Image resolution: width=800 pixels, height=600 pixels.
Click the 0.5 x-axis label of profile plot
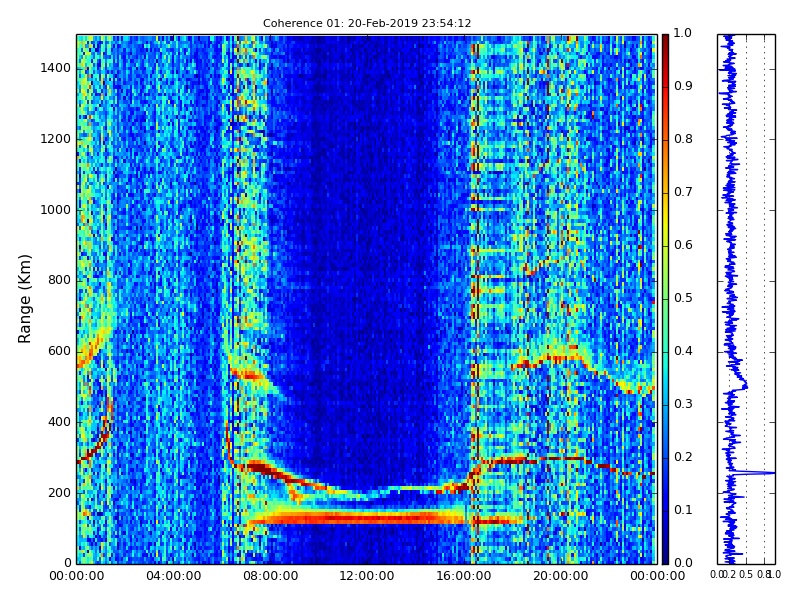[746, 575]
